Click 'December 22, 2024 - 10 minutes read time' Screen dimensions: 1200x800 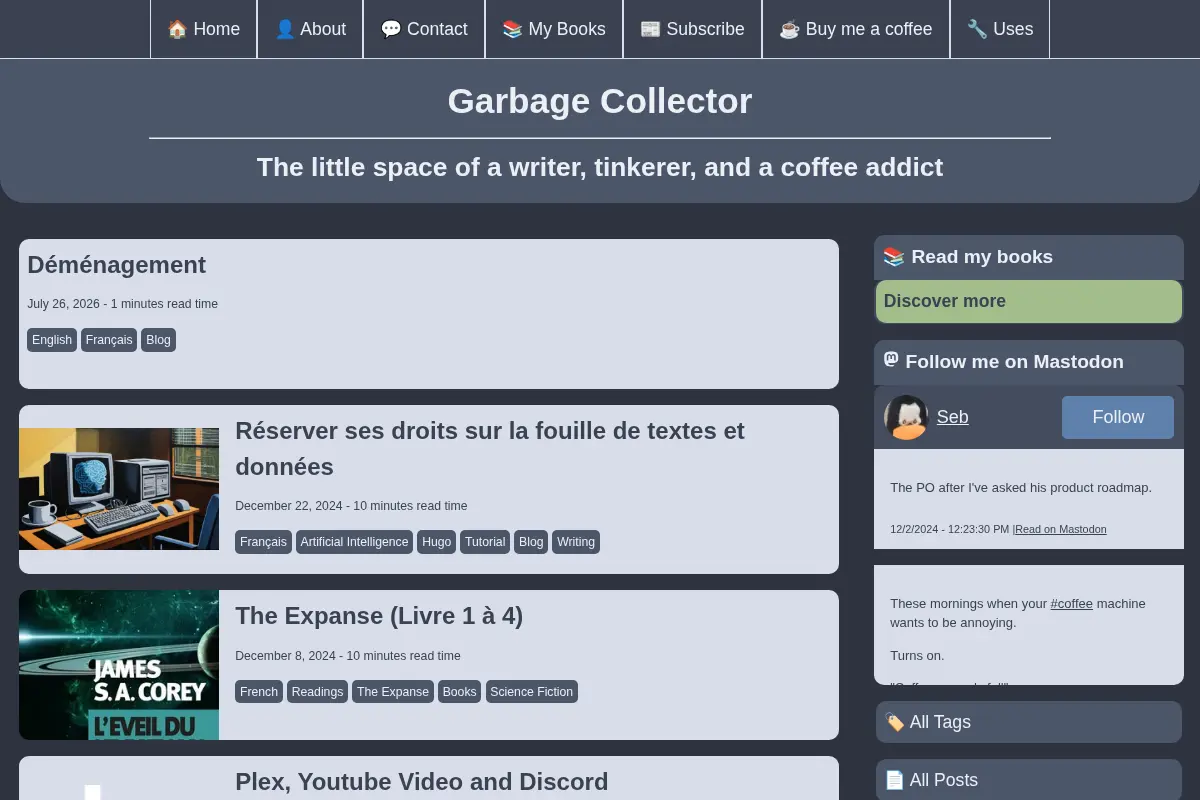pos(351,506)
